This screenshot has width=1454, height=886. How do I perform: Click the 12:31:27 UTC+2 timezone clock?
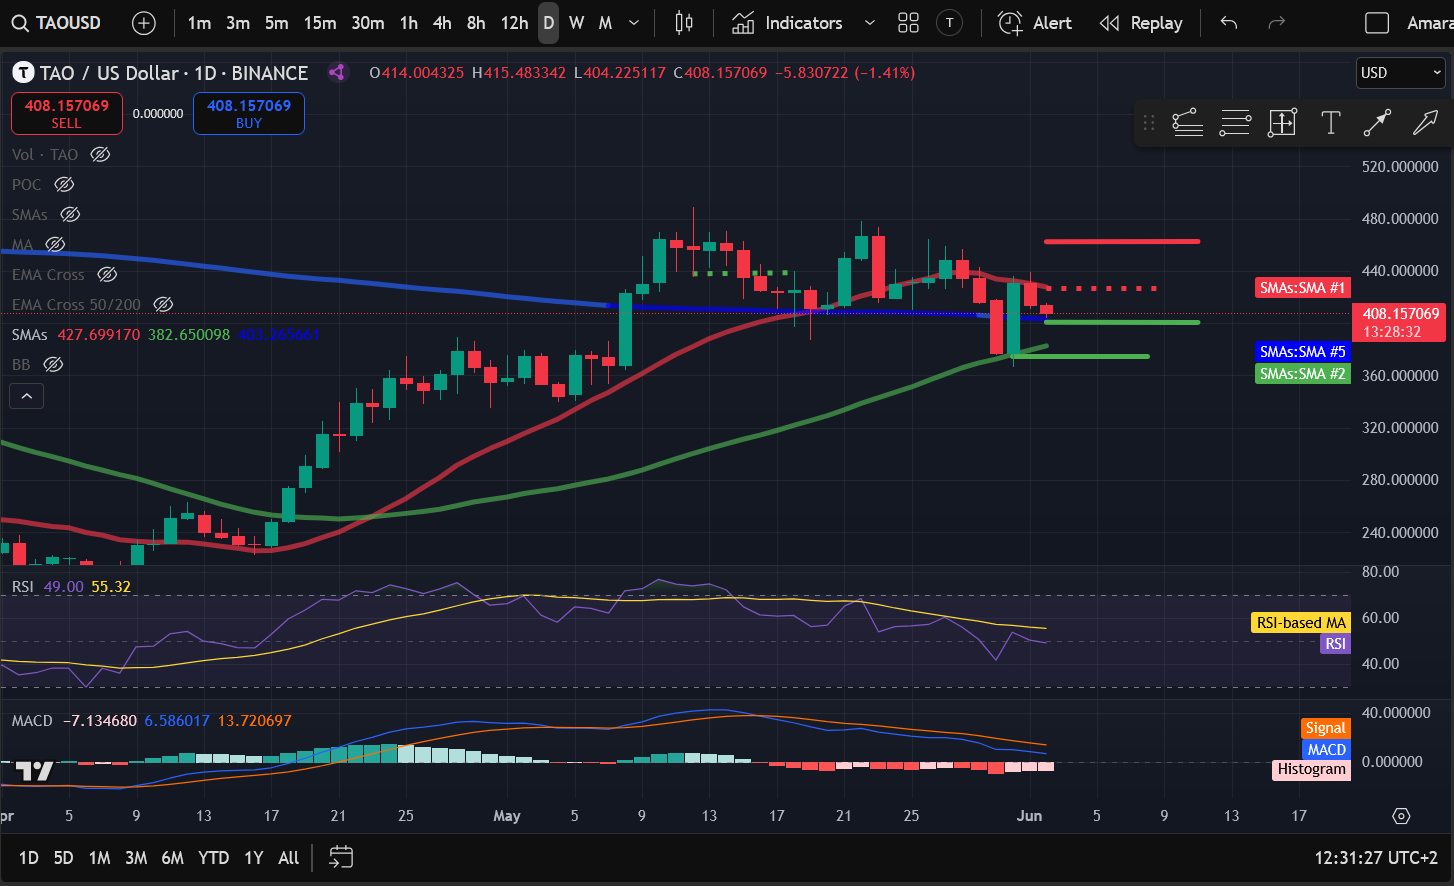pos(1376,858)
